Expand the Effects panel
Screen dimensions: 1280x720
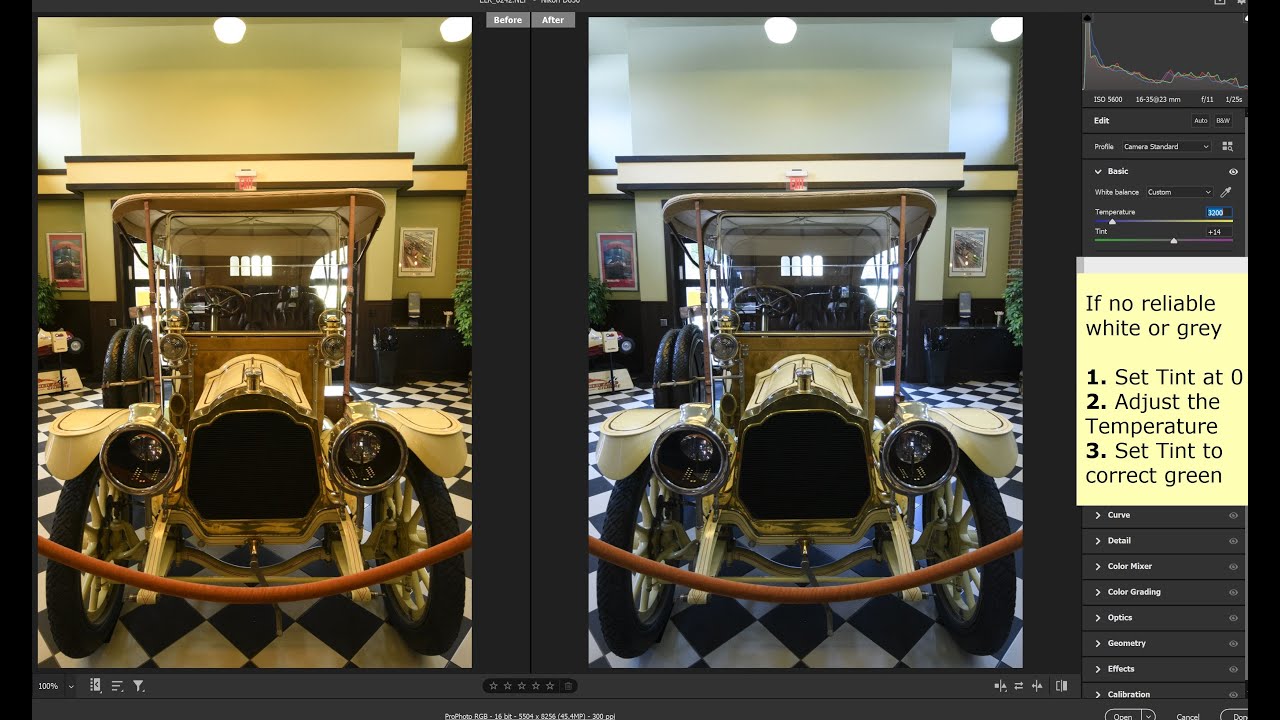click(1098, 669)
